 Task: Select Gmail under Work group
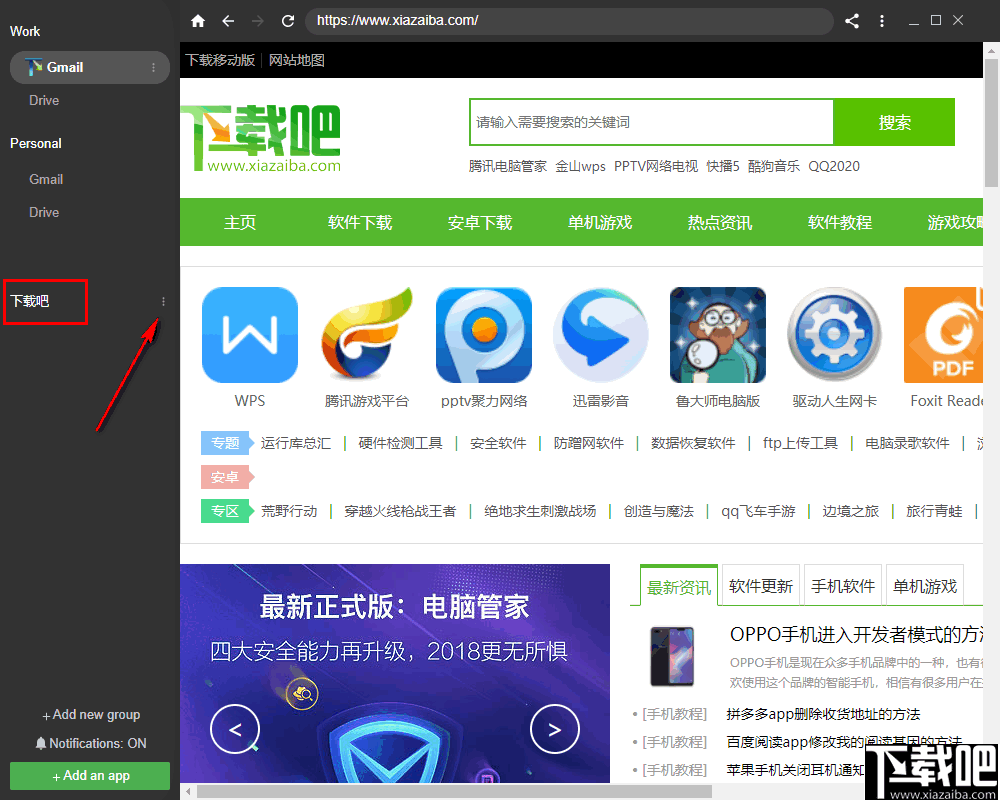click(x=89, y=68)
